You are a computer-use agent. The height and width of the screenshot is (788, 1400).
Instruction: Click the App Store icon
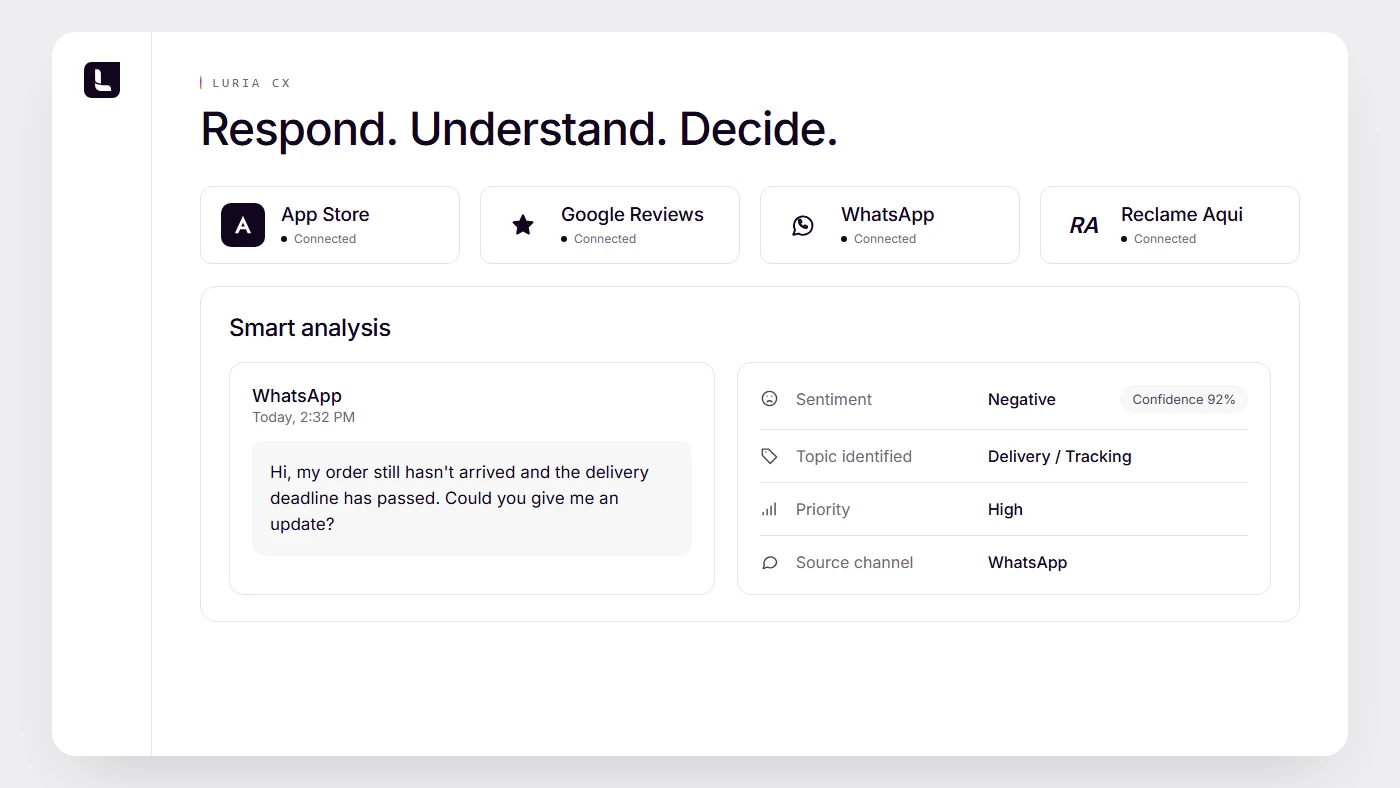(x=243, y=225)
